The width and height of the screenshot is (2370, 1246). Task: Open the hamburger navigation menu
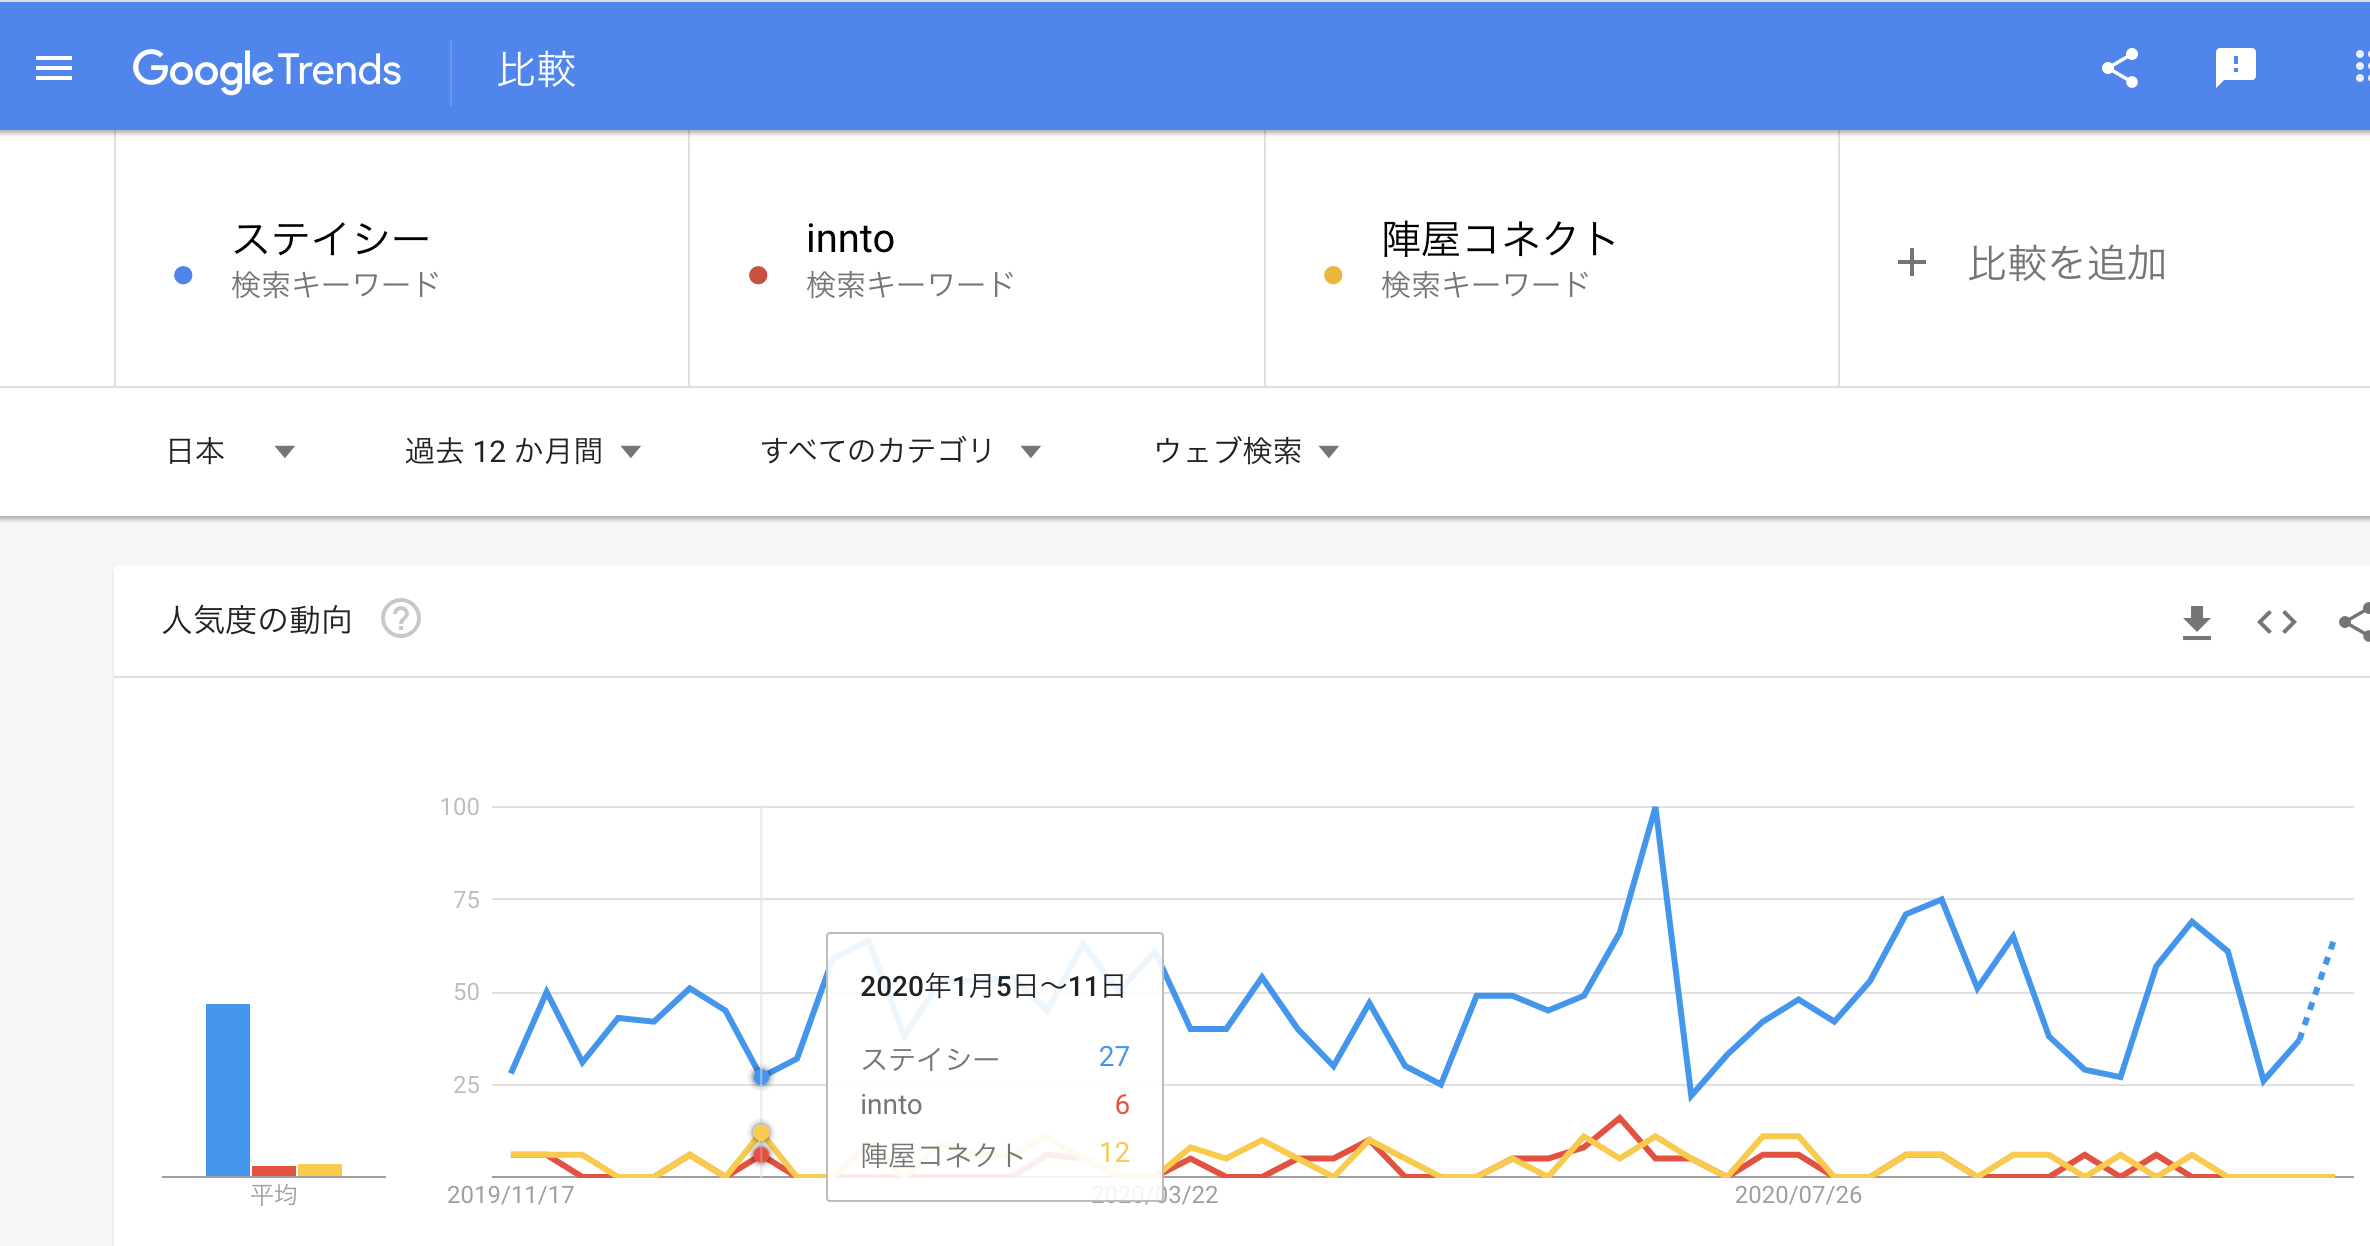click(x=54, y=69)
